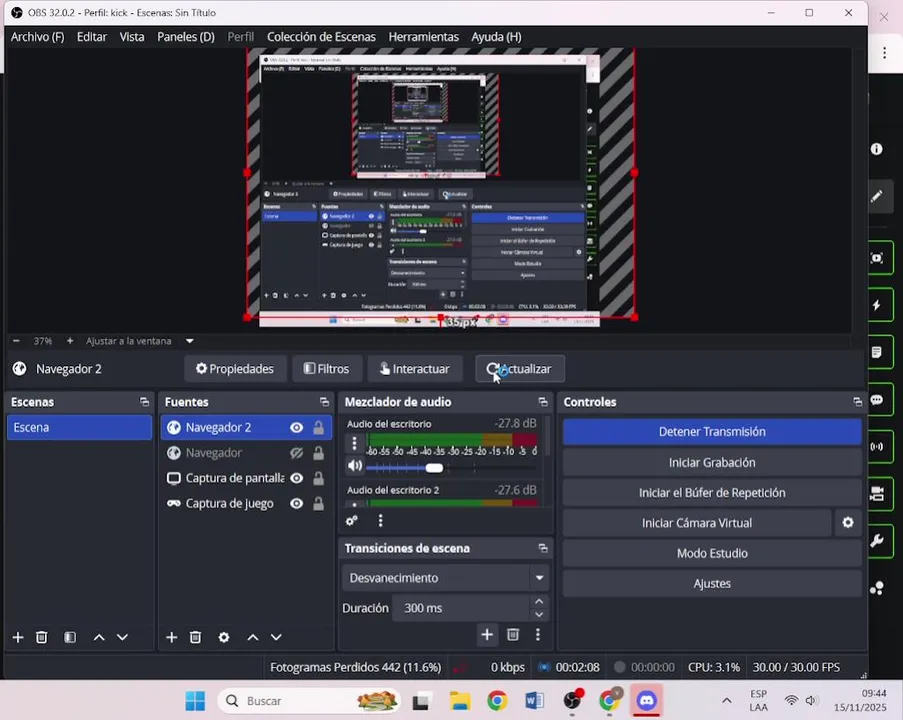Open the Herramientas menu
The height and width of the screenshot is (720, 903).
pos(423,37)
